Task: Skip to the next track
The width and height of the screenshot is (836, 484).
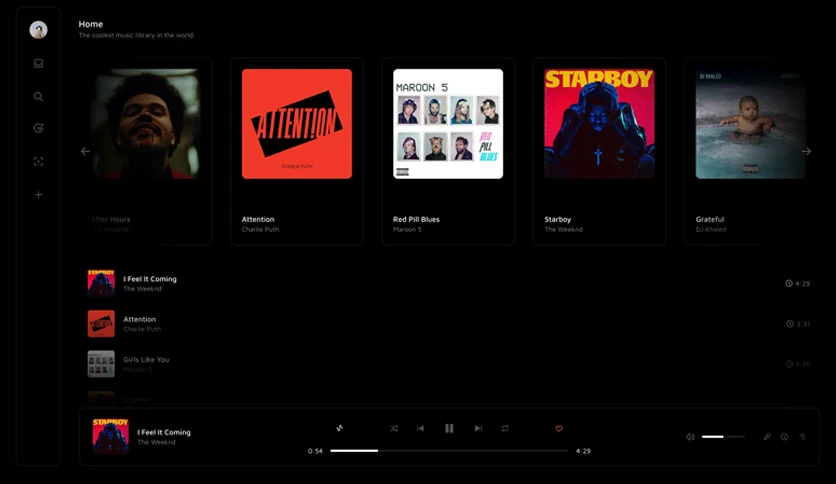Action: (478, 428)
